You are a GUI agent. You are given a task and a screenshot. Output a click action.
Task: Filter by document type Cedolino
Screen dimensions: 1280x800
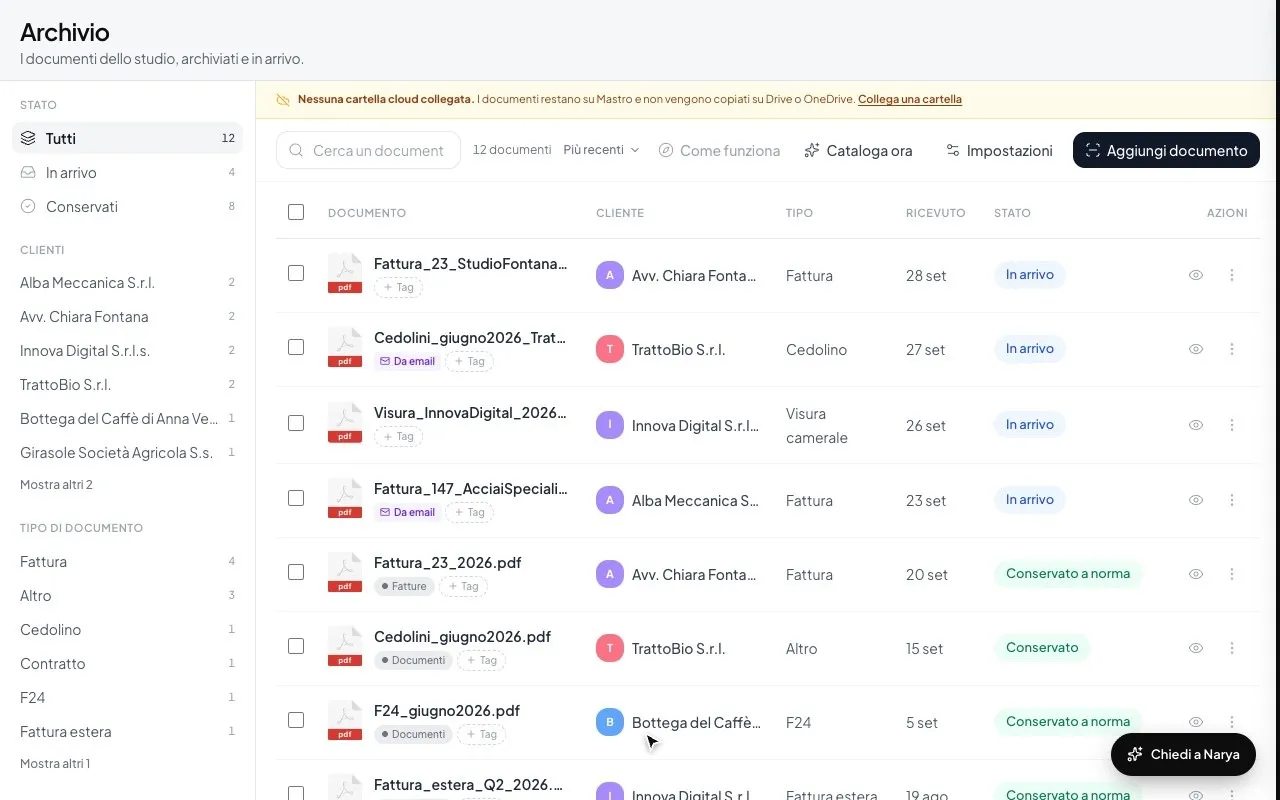127,630
